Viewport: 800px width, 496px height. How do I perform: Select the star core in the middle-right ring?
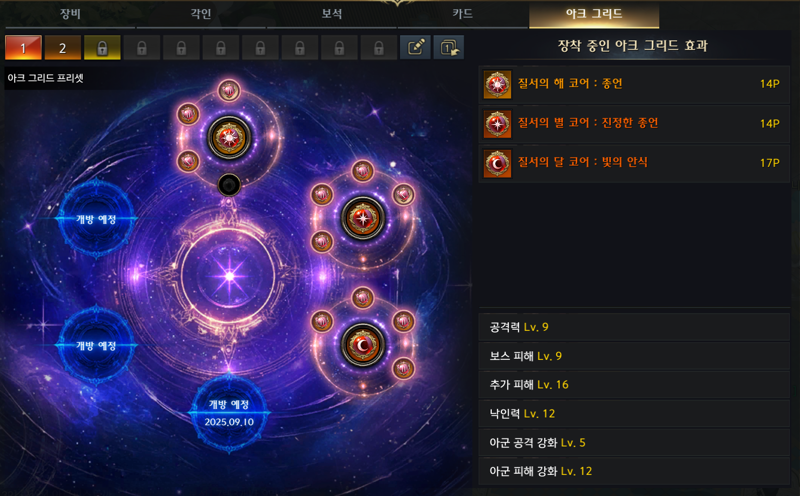tap(363, 218)
